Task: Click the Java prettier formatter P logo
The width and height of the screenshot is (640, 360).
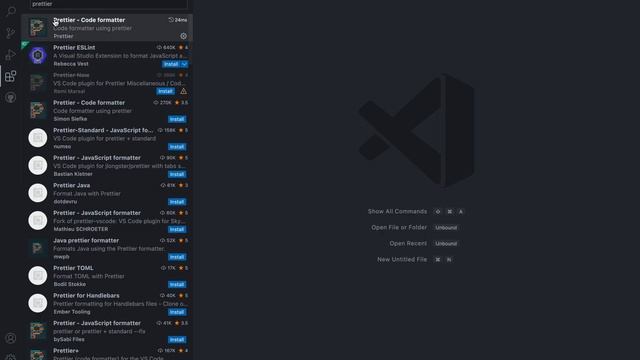Action: (38, 248)
